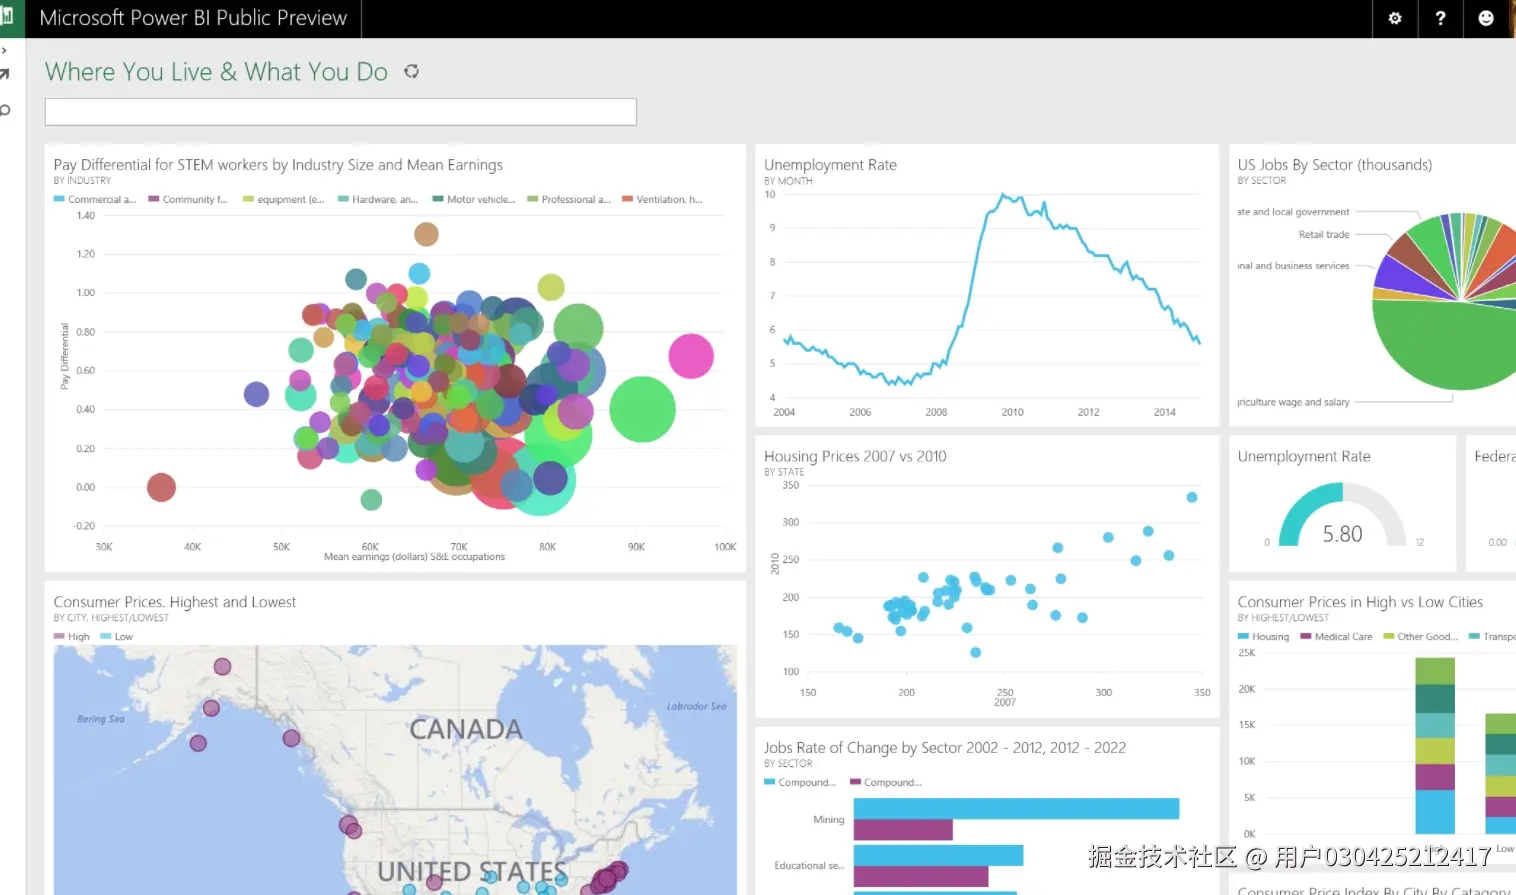
Task: Expand the left navigation chevron
Action: coord(4,50)
